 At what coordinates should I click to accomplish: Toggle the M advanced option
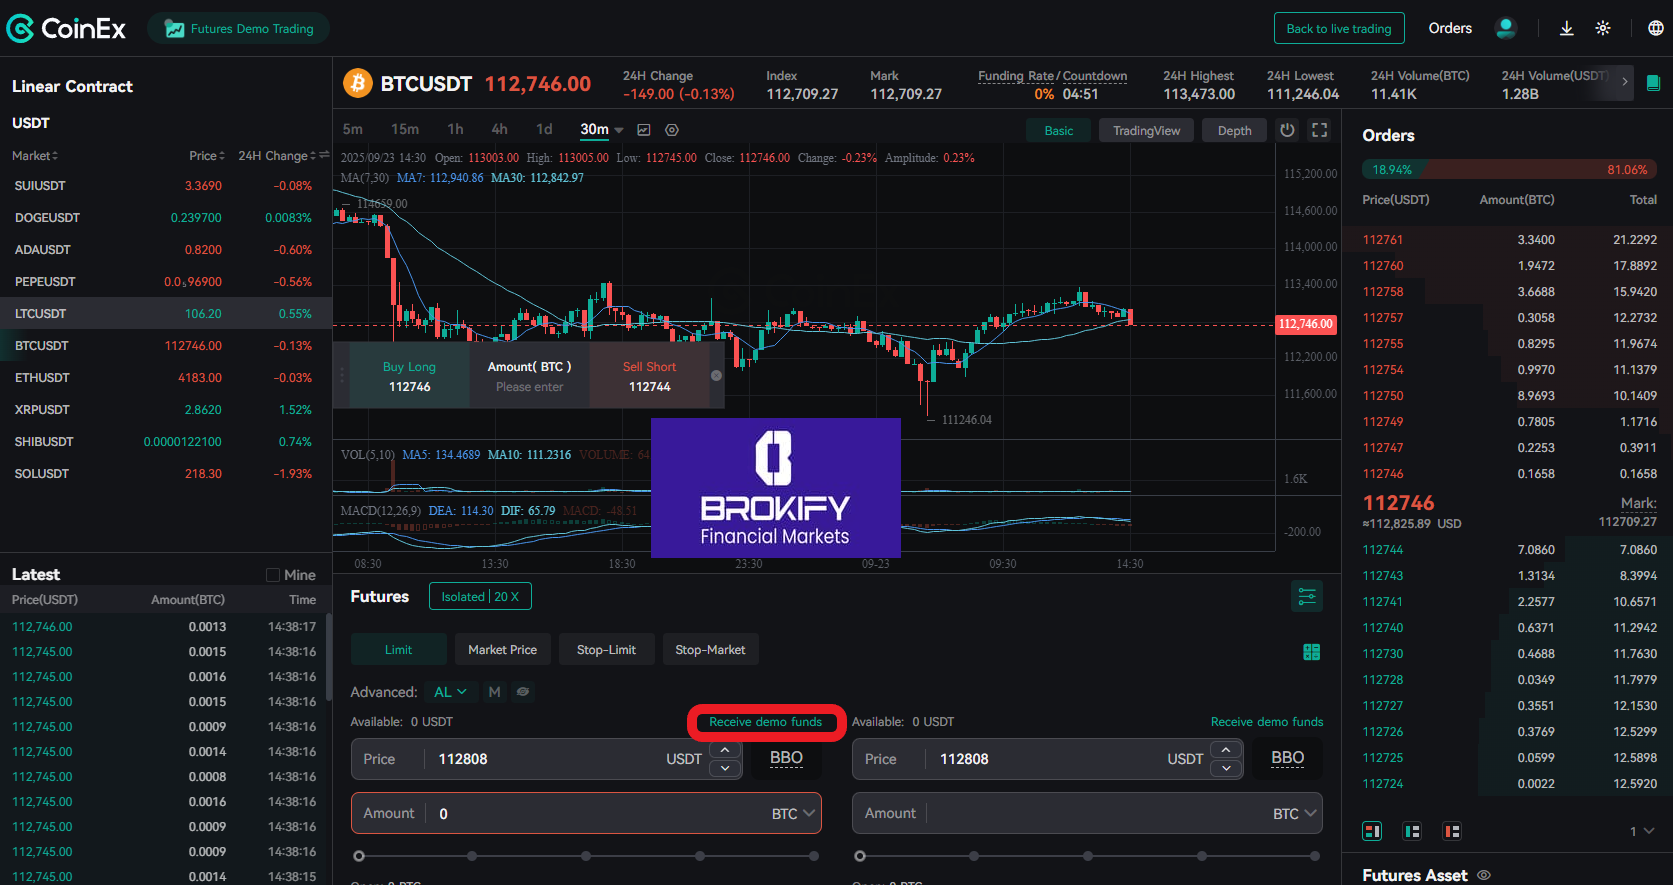[494, 692]
